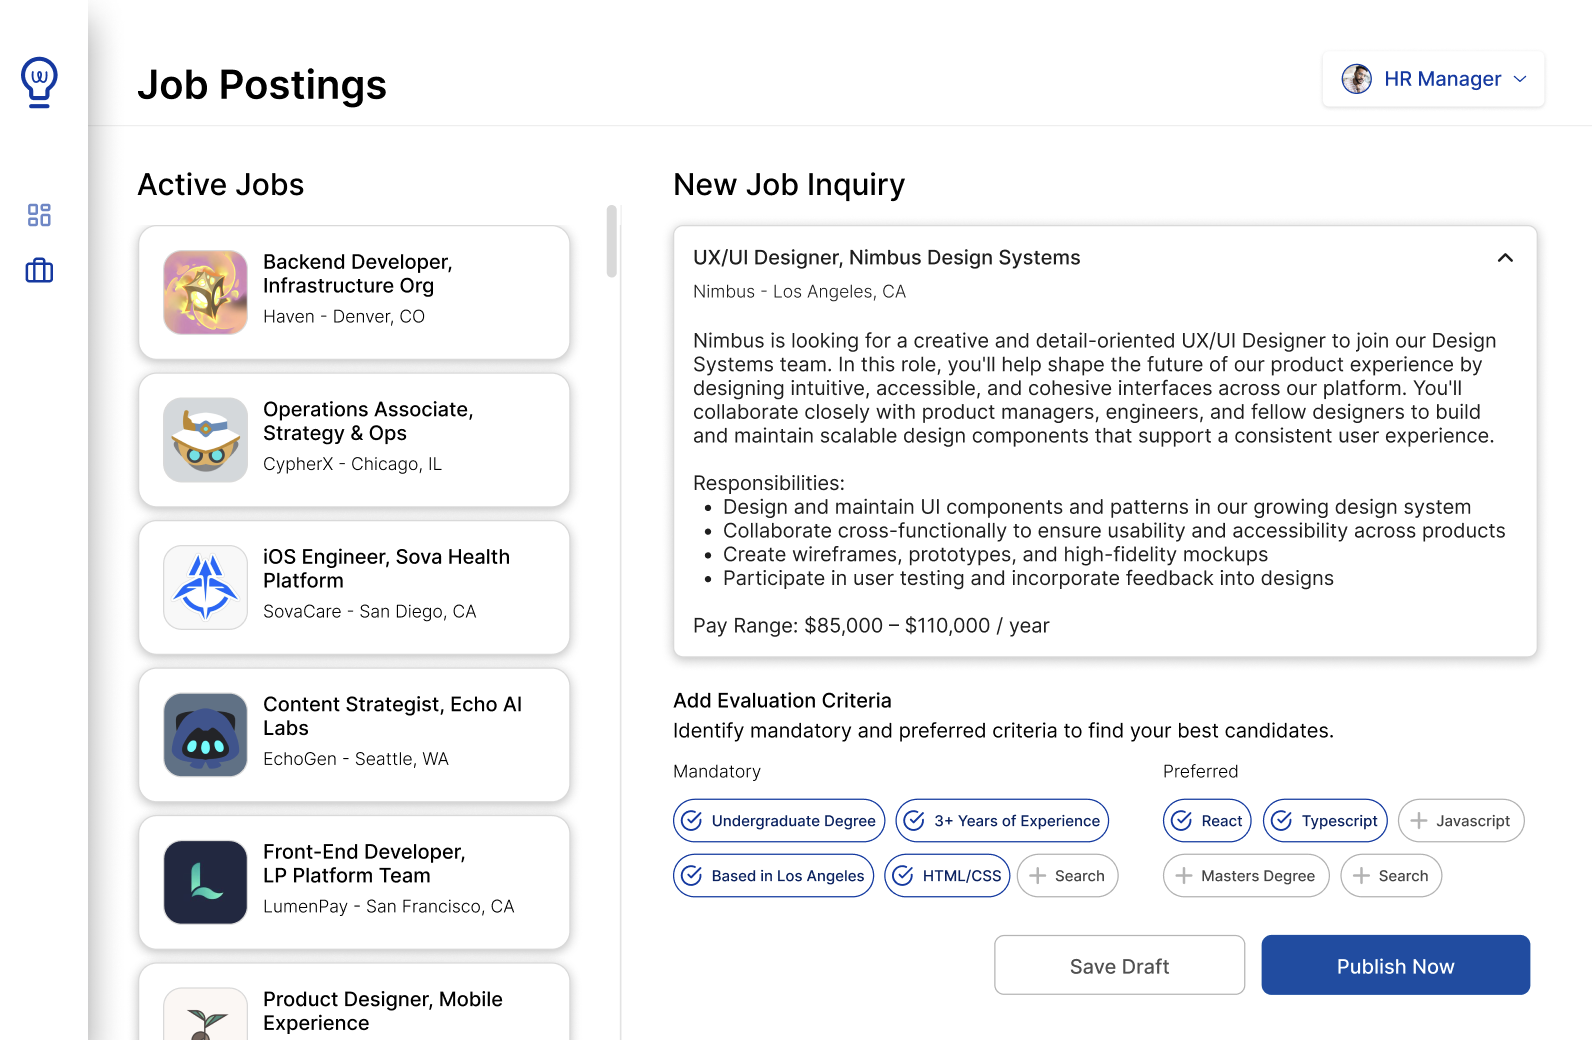The width and height of the screenshot is (1592, 1040).
Task: Open the briefcase jobs icon in sidebar
Action: point(39,270)
